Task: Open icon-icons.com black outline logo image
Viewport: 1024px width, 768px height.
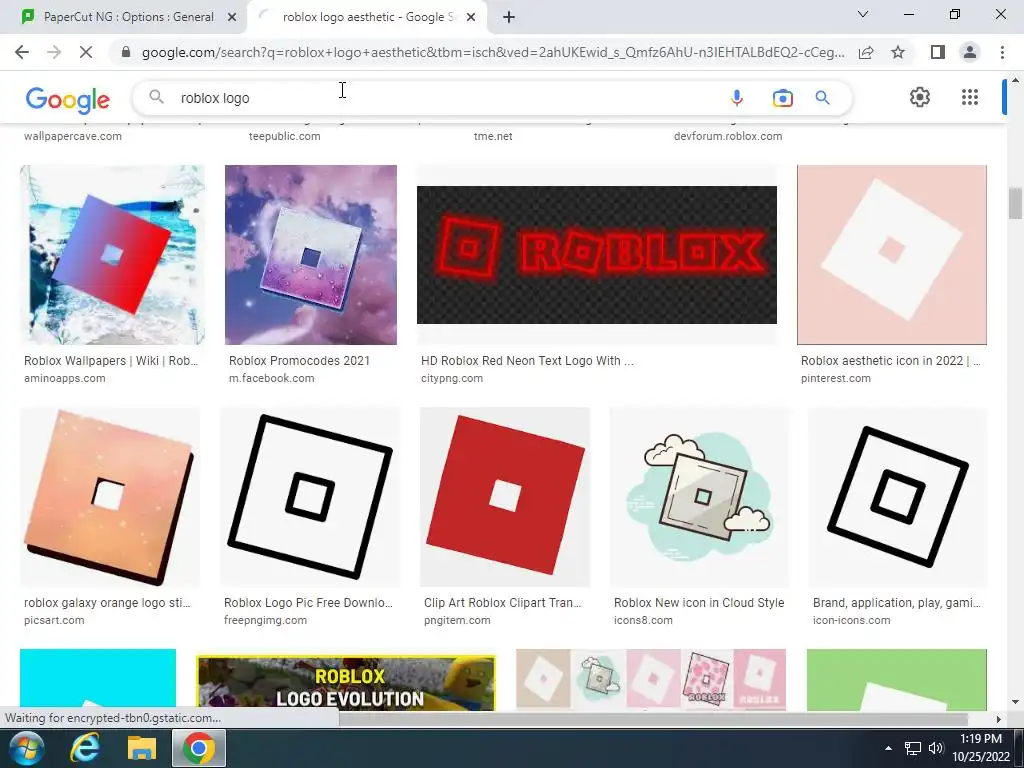Action: (x=898, y=497)
